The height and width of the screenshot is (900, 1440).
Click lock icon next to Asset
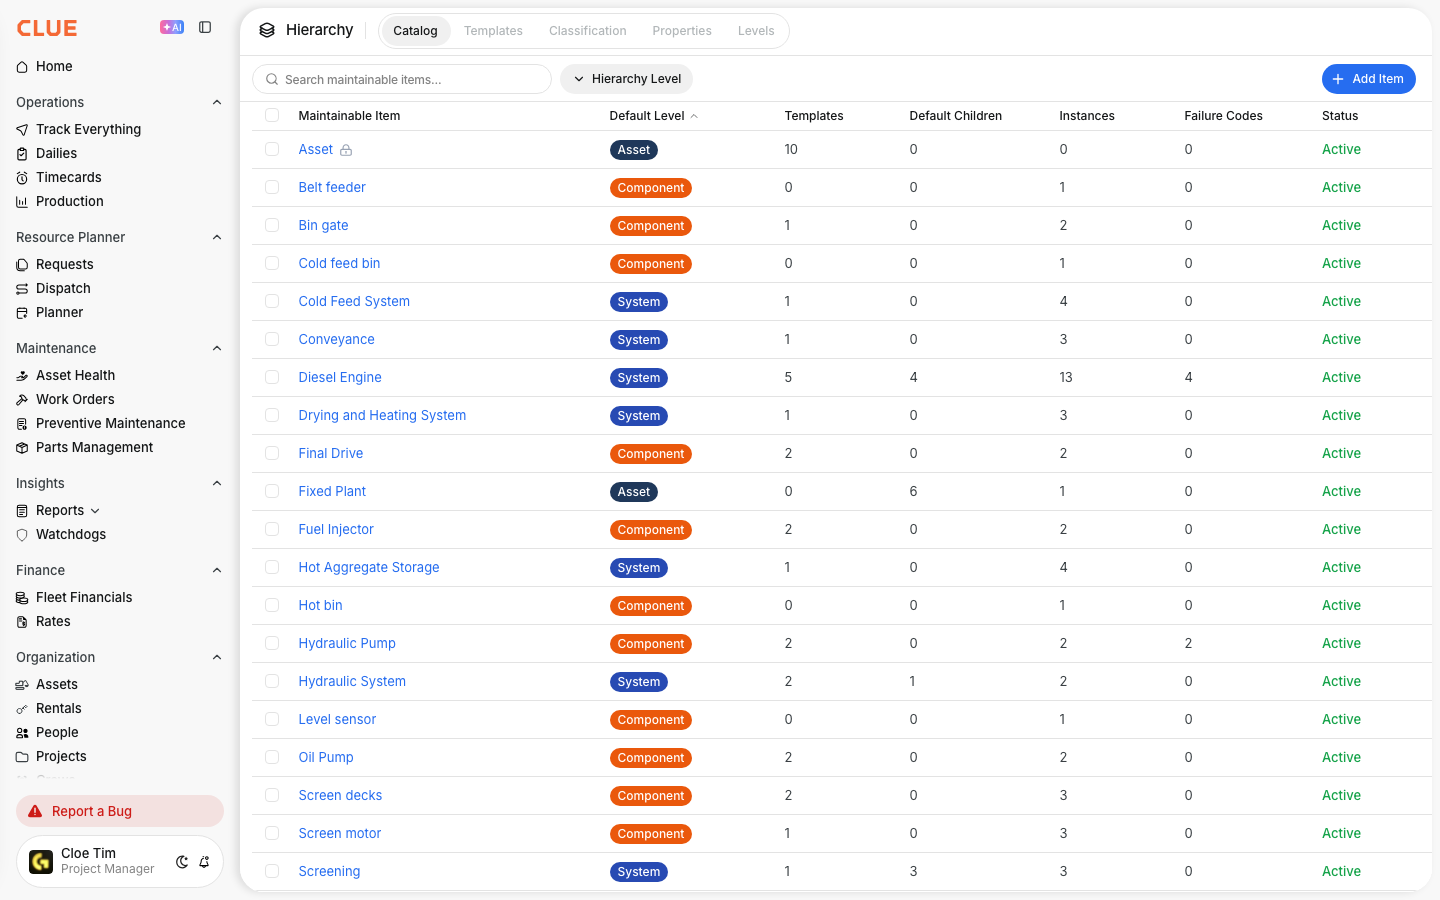(346, 150)
